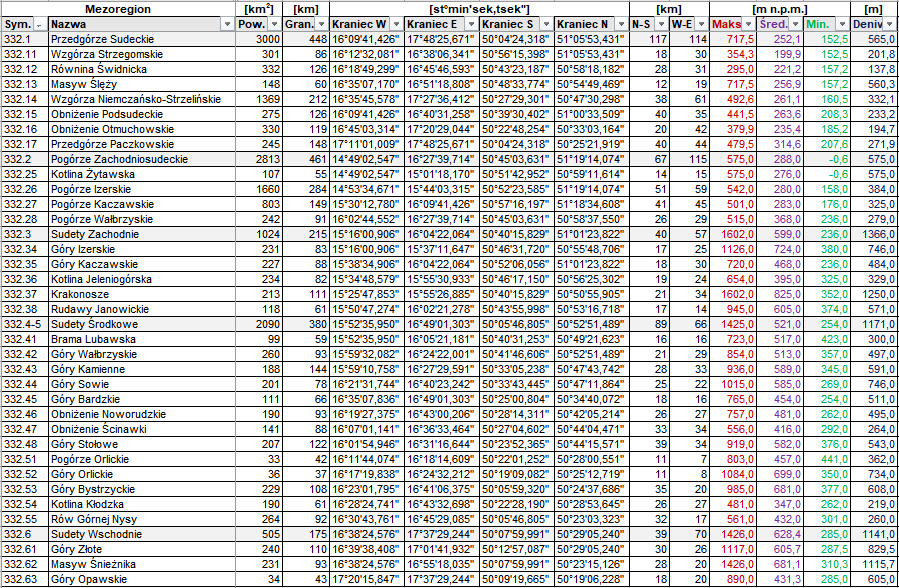The height and width of the screenshot is (588, 899).
Task: Expand the Kraniec W filter dropdown
Action: (x=397, y=24)
